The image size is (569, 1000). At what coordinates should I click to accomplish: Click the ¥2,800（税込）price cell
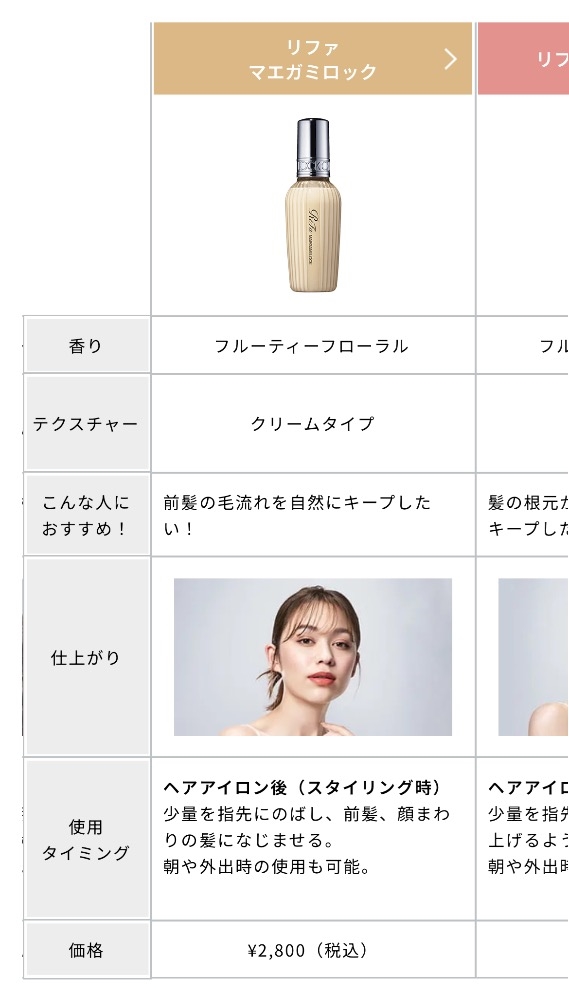point(309,951)
